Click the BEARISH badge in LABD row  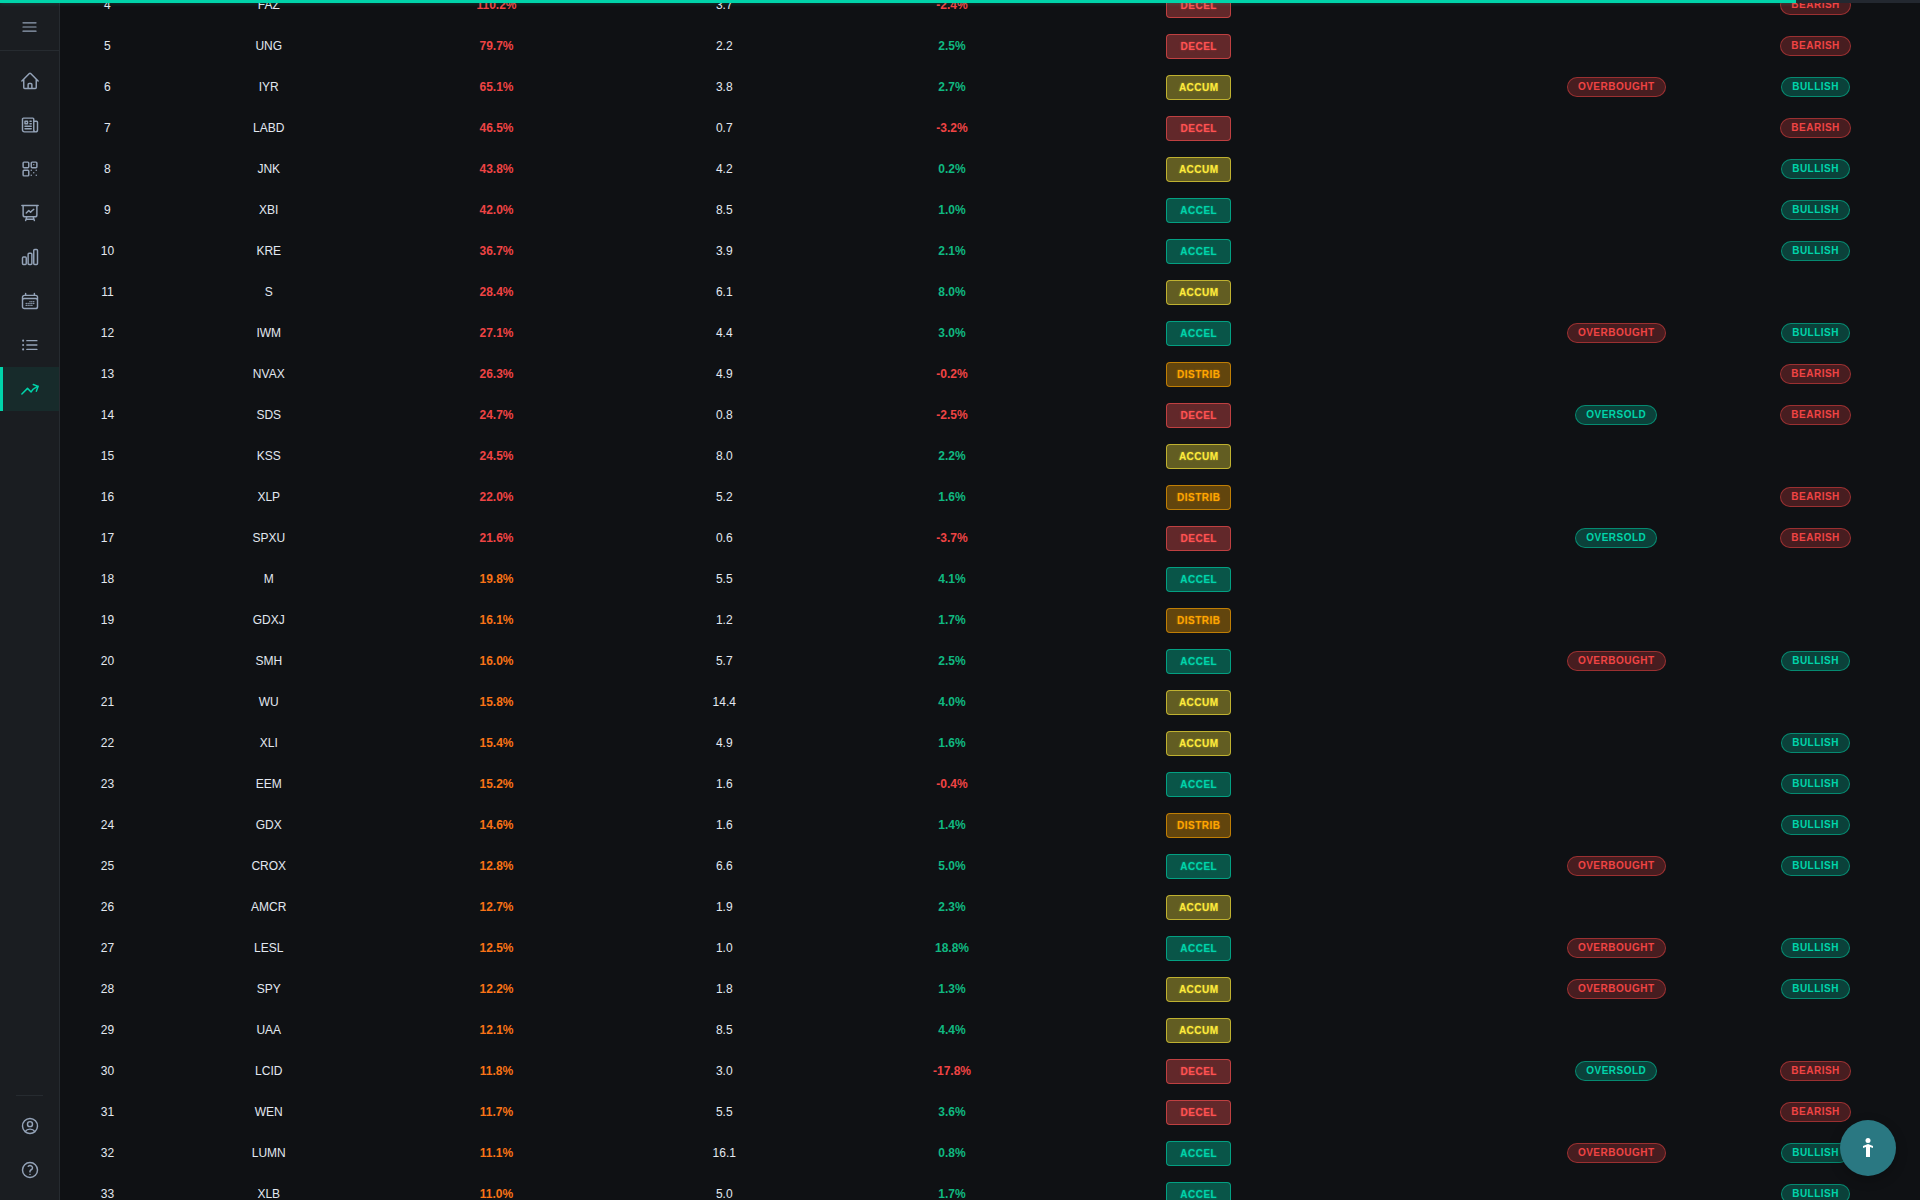[1815, 128]
